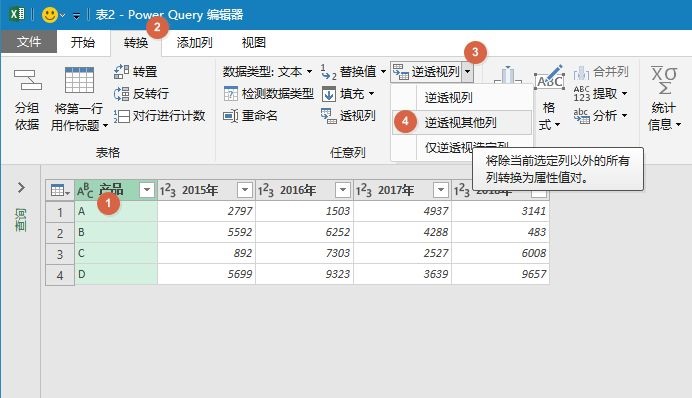Open the 产品 column filter dropdown

147,190
